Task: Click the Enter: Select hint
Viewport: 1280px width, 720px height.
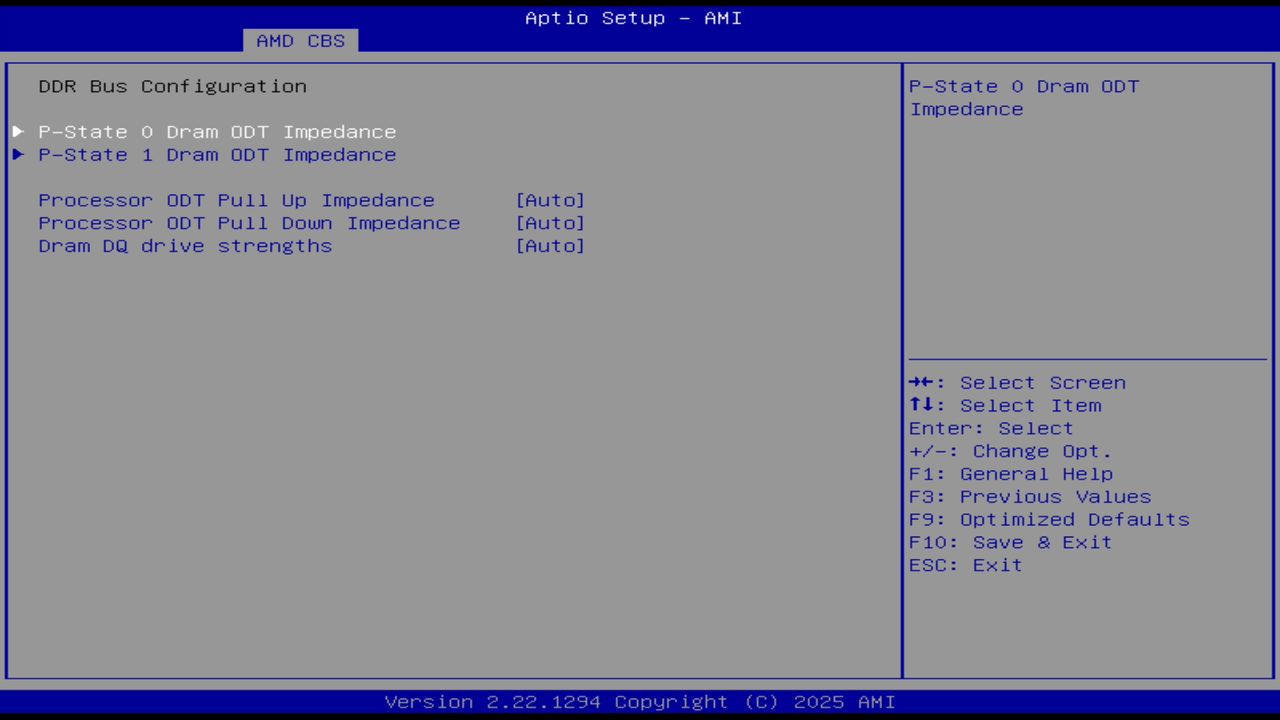Action: (x=991, y=429)
